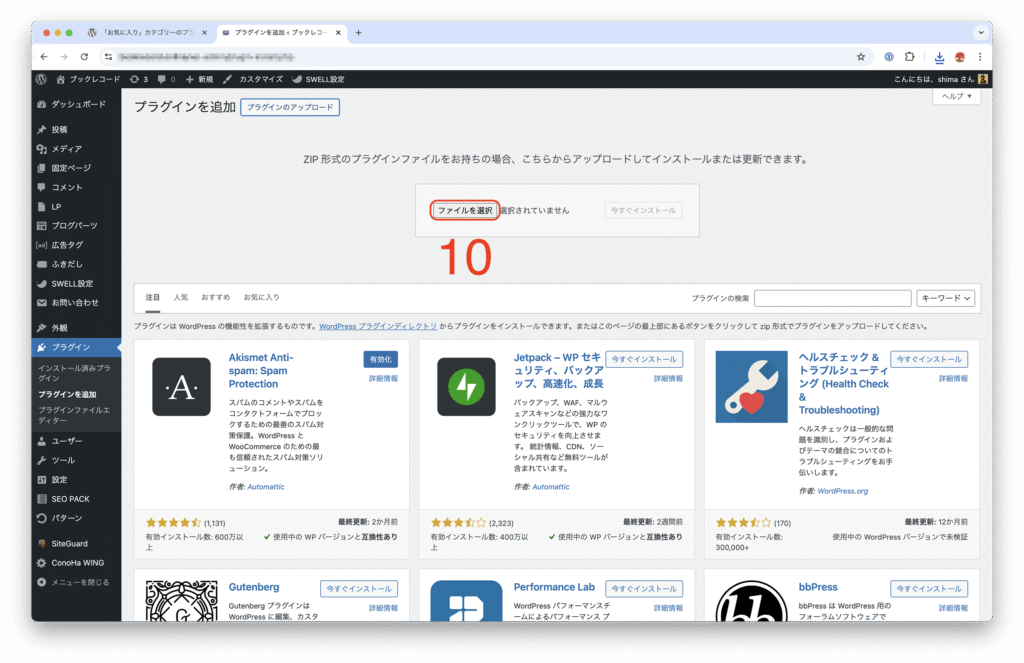Open 設定 in sidebar

tap(76, 479)
